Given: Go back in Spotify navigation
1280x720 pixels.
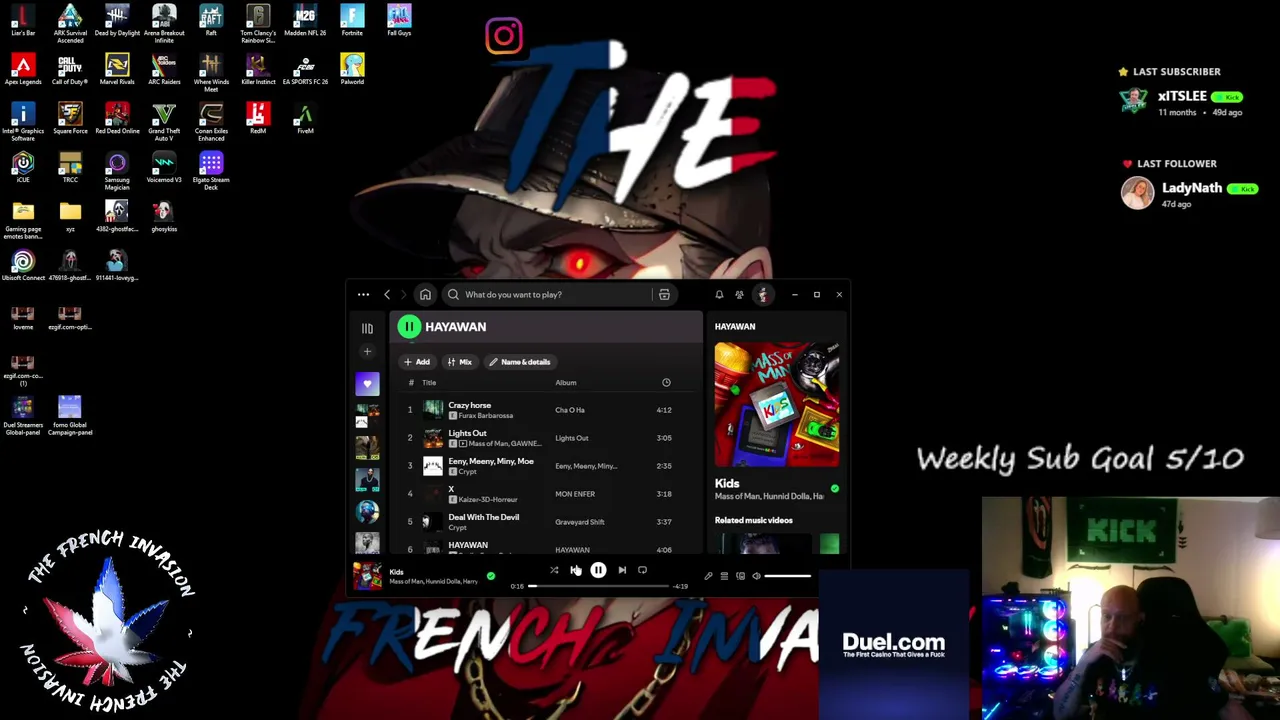Looking at the screenshot, I should point(387,295).
